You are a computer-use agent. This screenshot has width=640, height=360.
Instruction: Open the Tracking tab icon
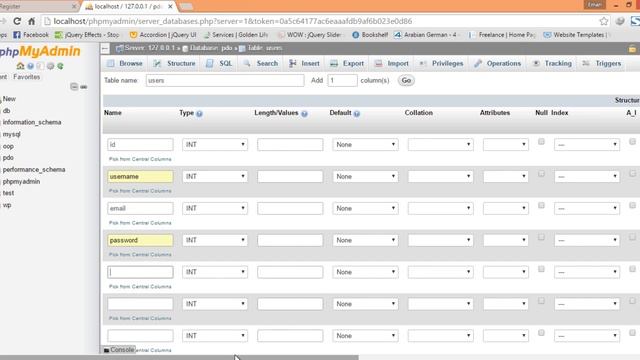(536, 63)
